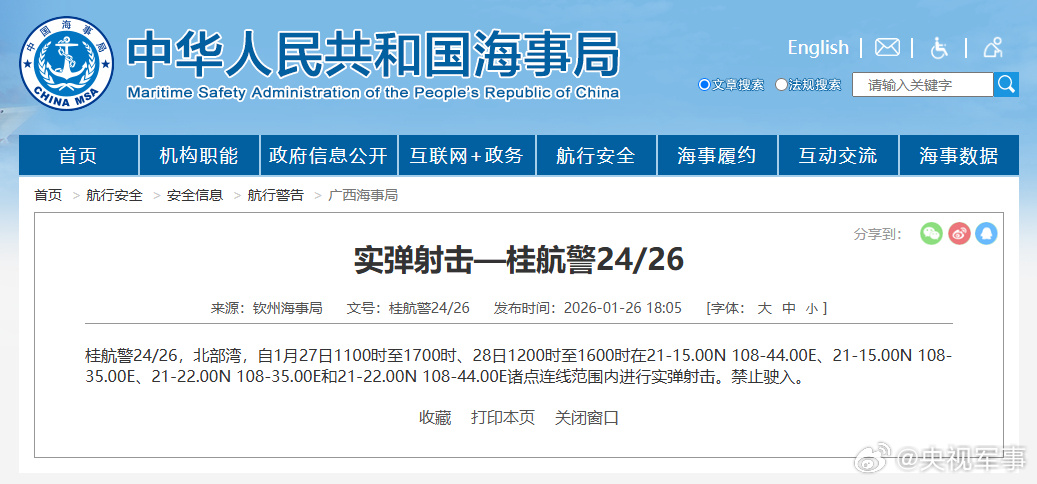Set font size to 小
The image size is (1037, 484).
coord(811,308)
